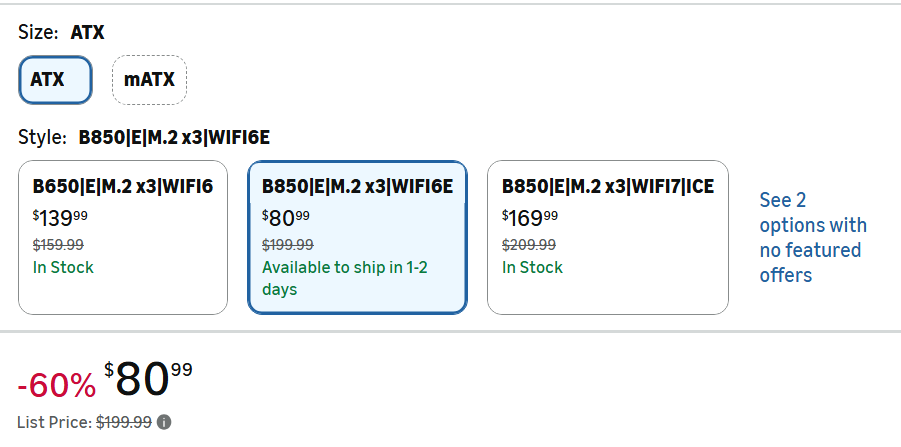Click the $80.99 price inside the selected style card

coord(286,217)
